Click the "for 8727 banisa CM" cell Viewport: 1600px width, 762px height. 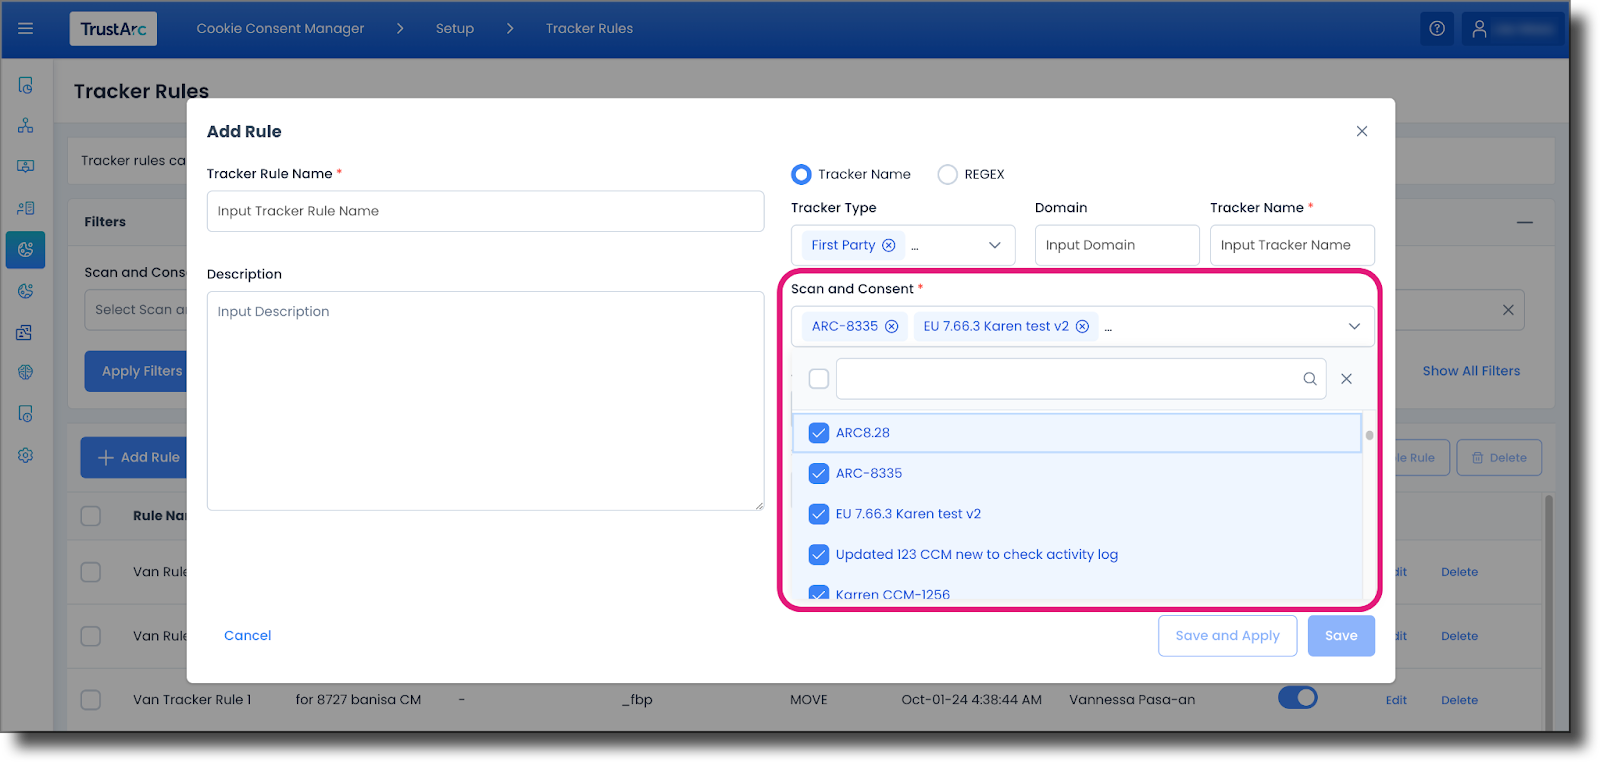coord(358,700)
